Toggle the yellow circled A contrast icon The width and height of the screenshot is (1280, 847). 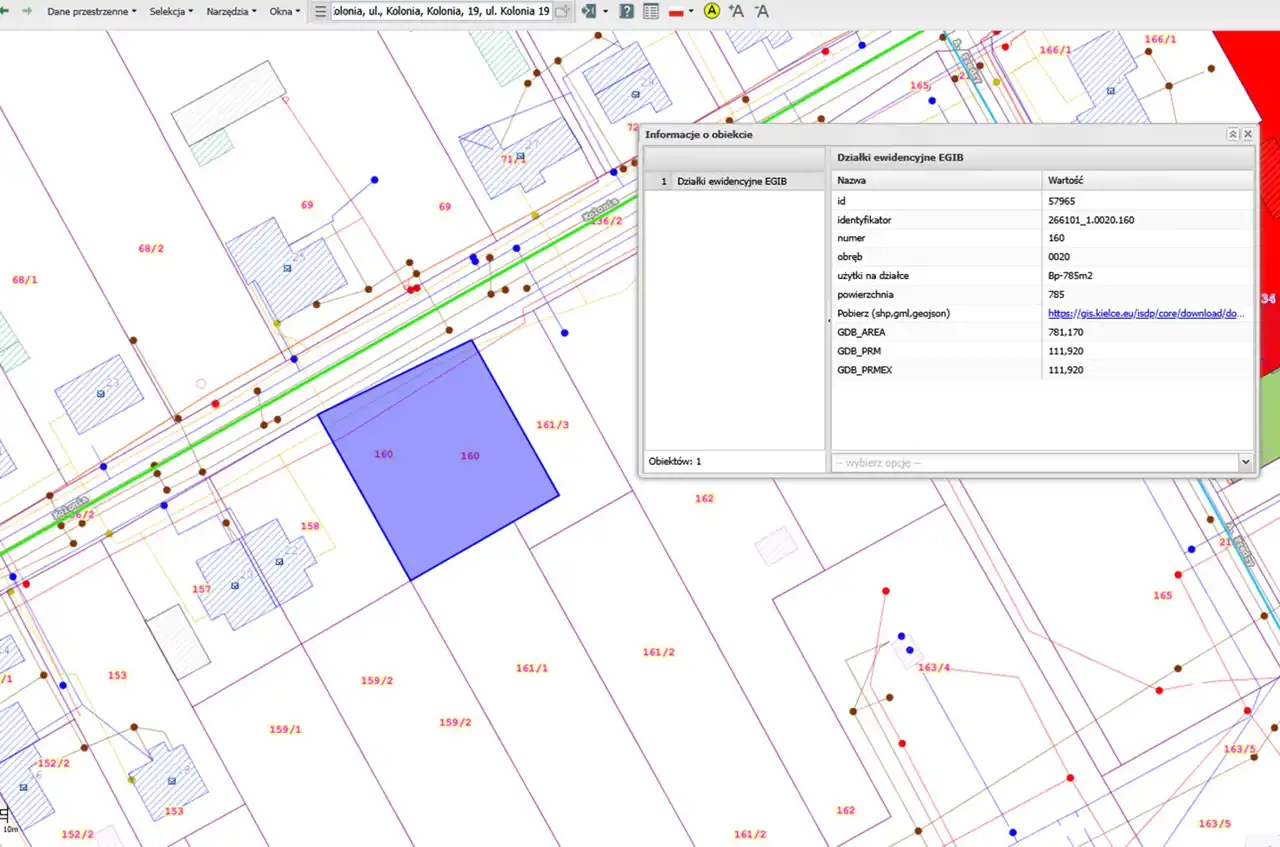(711, 11)
